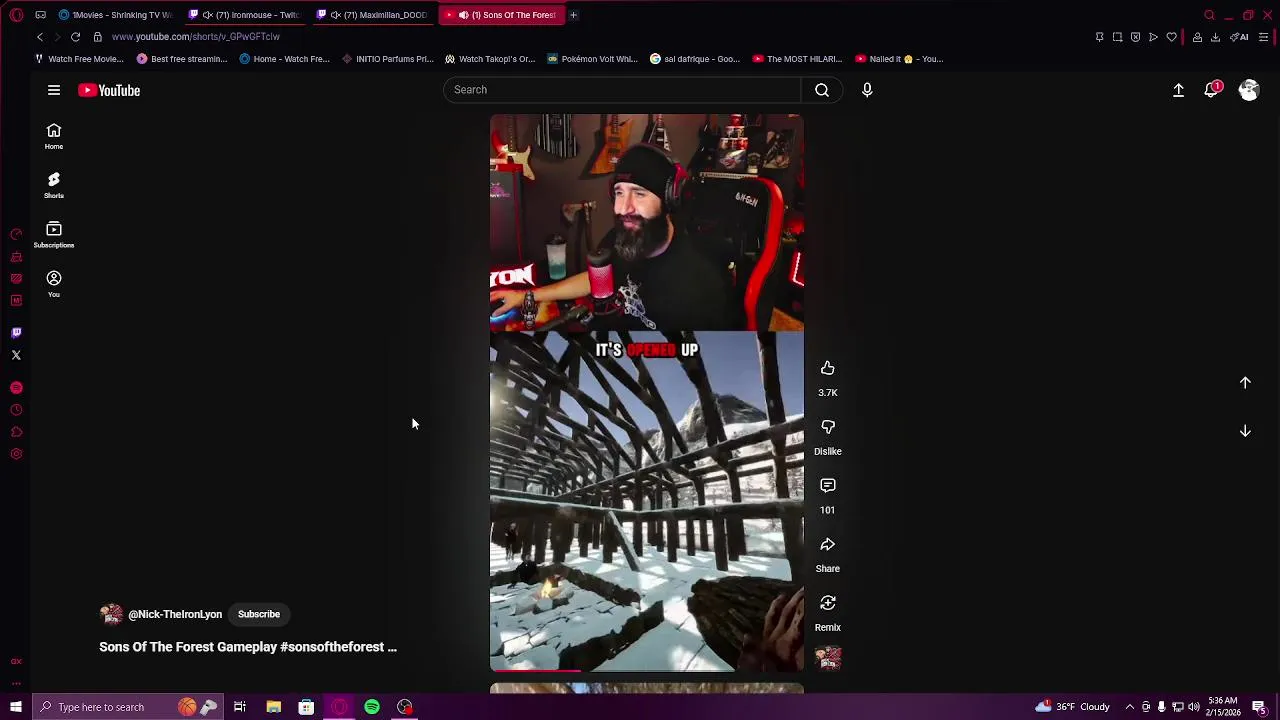Show hidden system tray icons
This screenshot has width=1280, height=720.
click(x=1130, y=707)
